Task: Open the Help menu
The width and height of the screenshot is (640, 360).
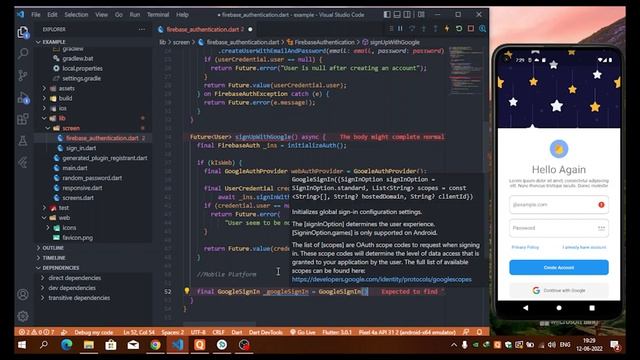Action: point(182,15)
